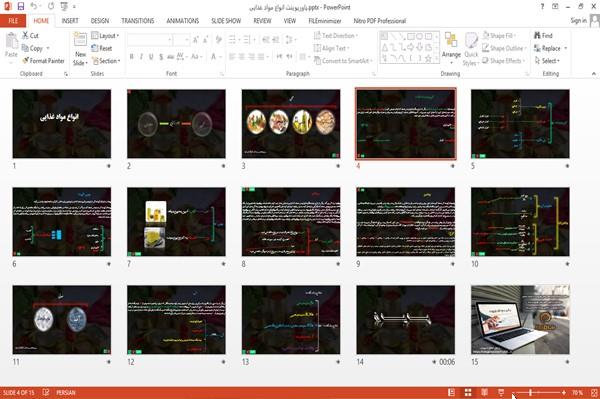Viewport: 600px width, 399px height.
Task: Toggle Italic formatting button
Action: pyautogui.click(x=141, y=57)
